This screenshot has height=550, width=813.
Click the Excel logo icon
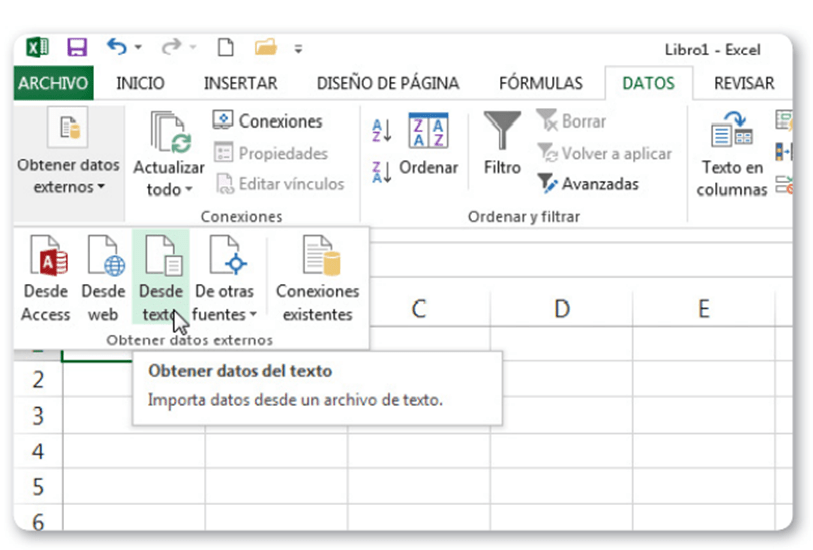click(37, 48)
